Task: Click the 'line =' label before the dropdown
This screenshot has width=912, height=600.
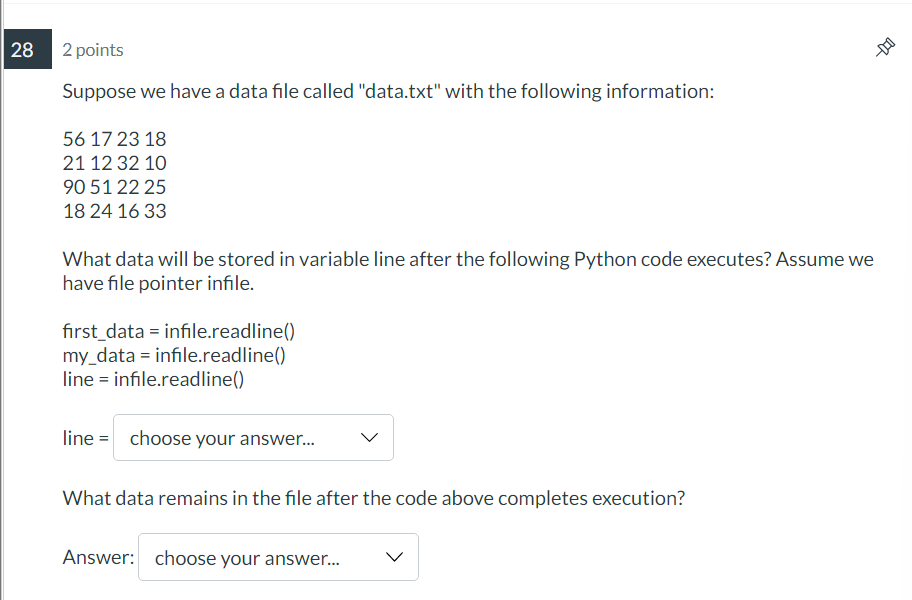Action: [86, 438]
